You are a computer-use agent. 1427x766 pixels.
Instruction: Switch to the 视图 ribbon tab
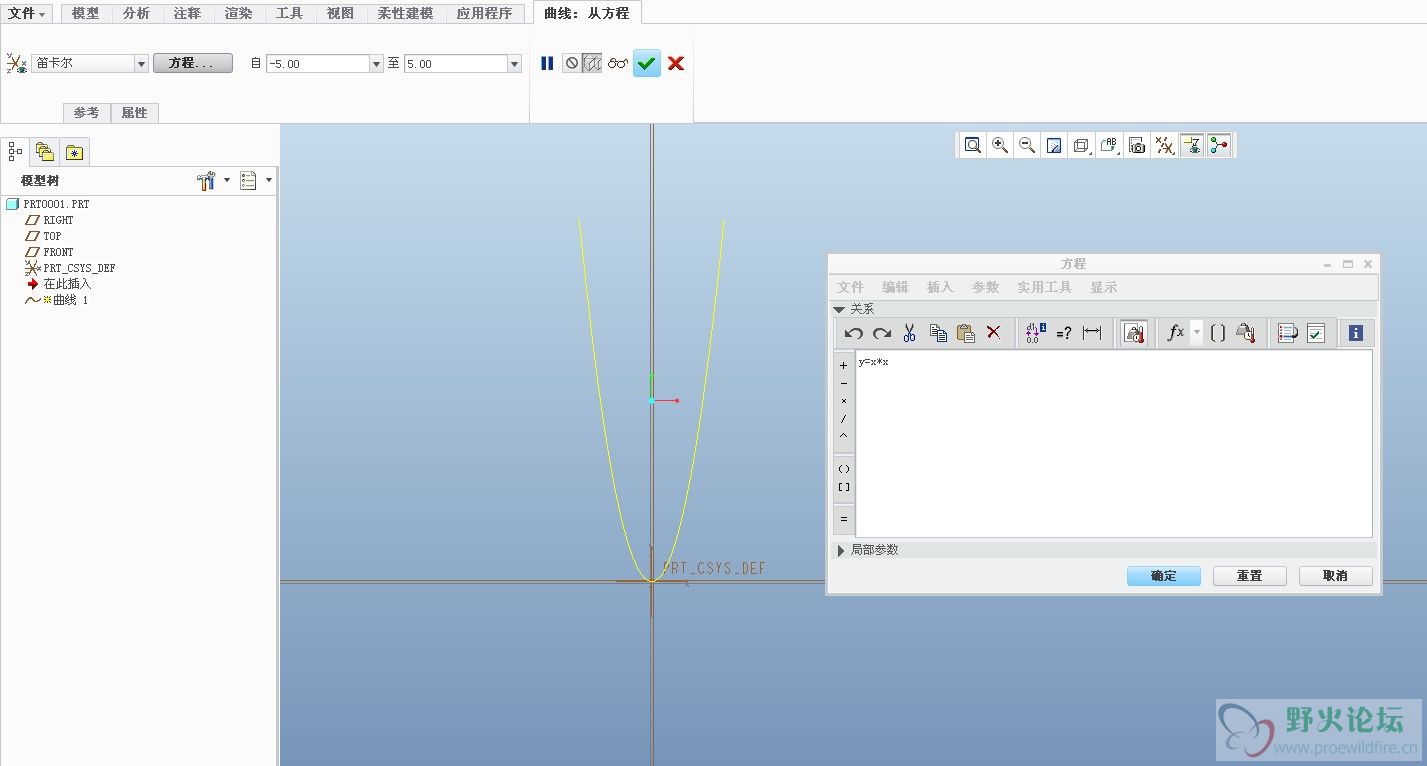tap(341, 13)
